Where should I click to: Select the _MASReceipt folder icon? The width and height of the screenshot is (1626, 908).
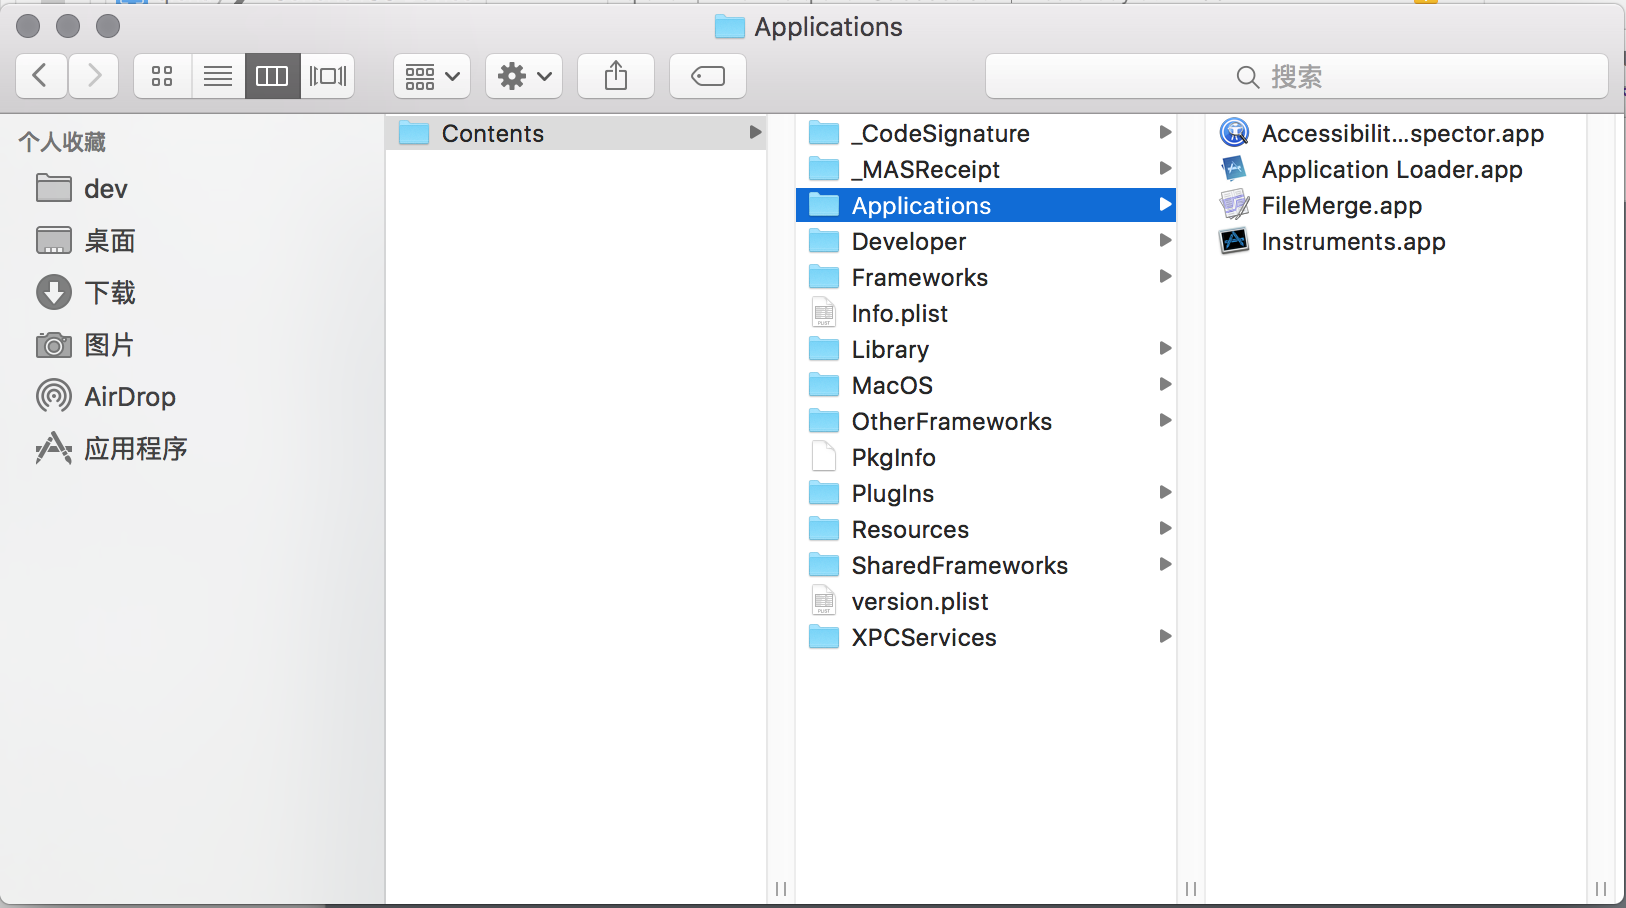click(x=824, y=169)
